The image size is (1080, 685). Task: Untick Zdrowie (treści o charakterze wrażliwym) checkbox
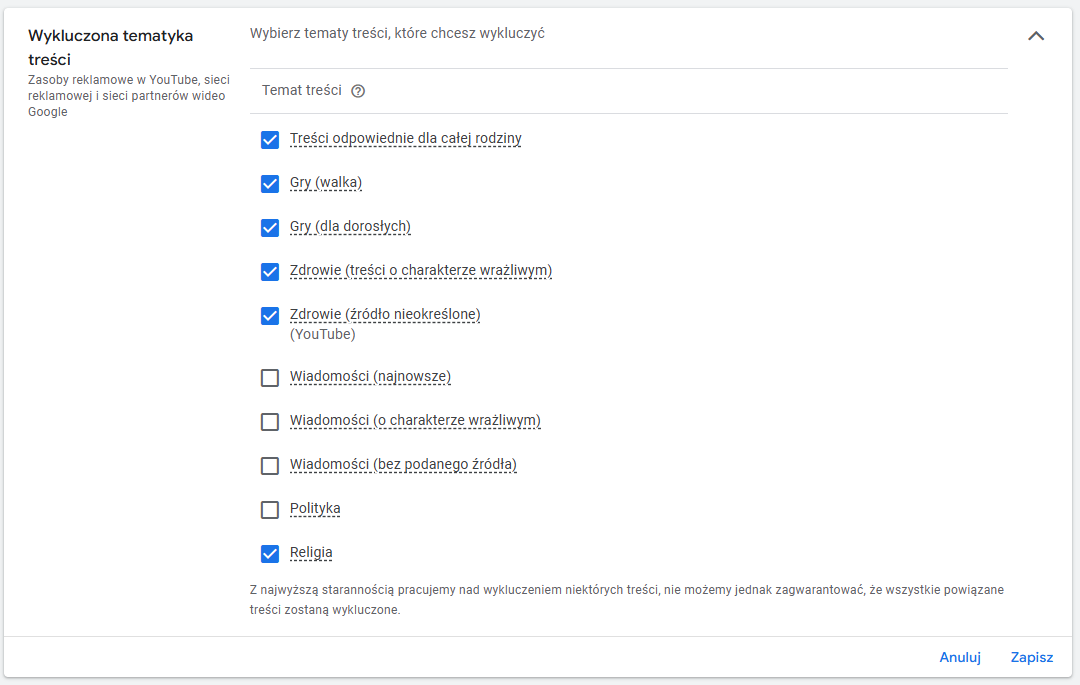point(270,272)
